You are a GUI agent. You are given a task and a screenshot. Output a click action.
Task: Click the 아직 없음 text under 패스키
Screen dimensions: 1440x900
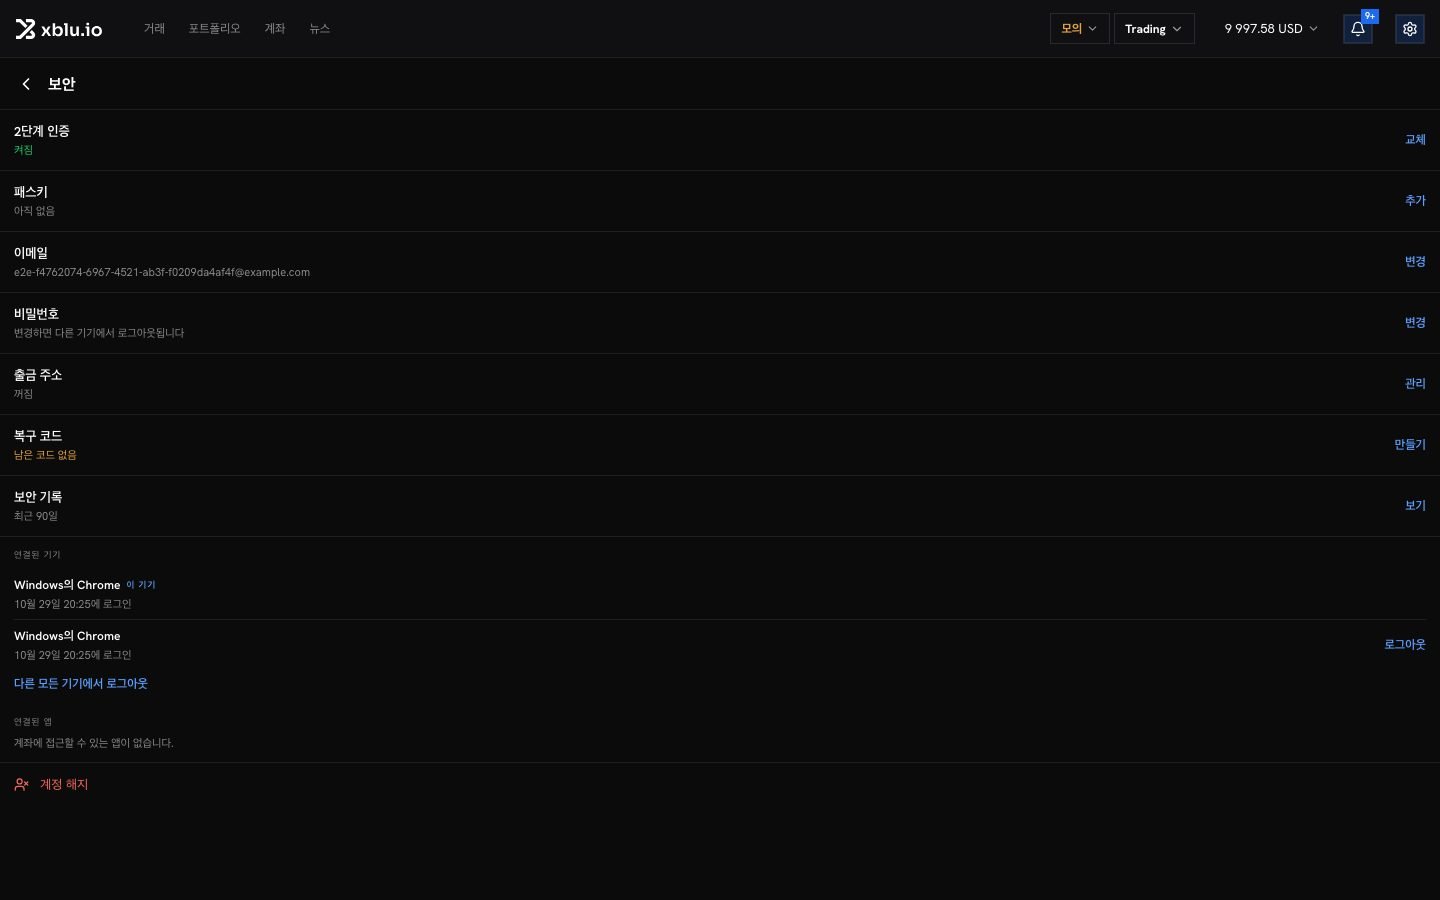coord(35,211)
